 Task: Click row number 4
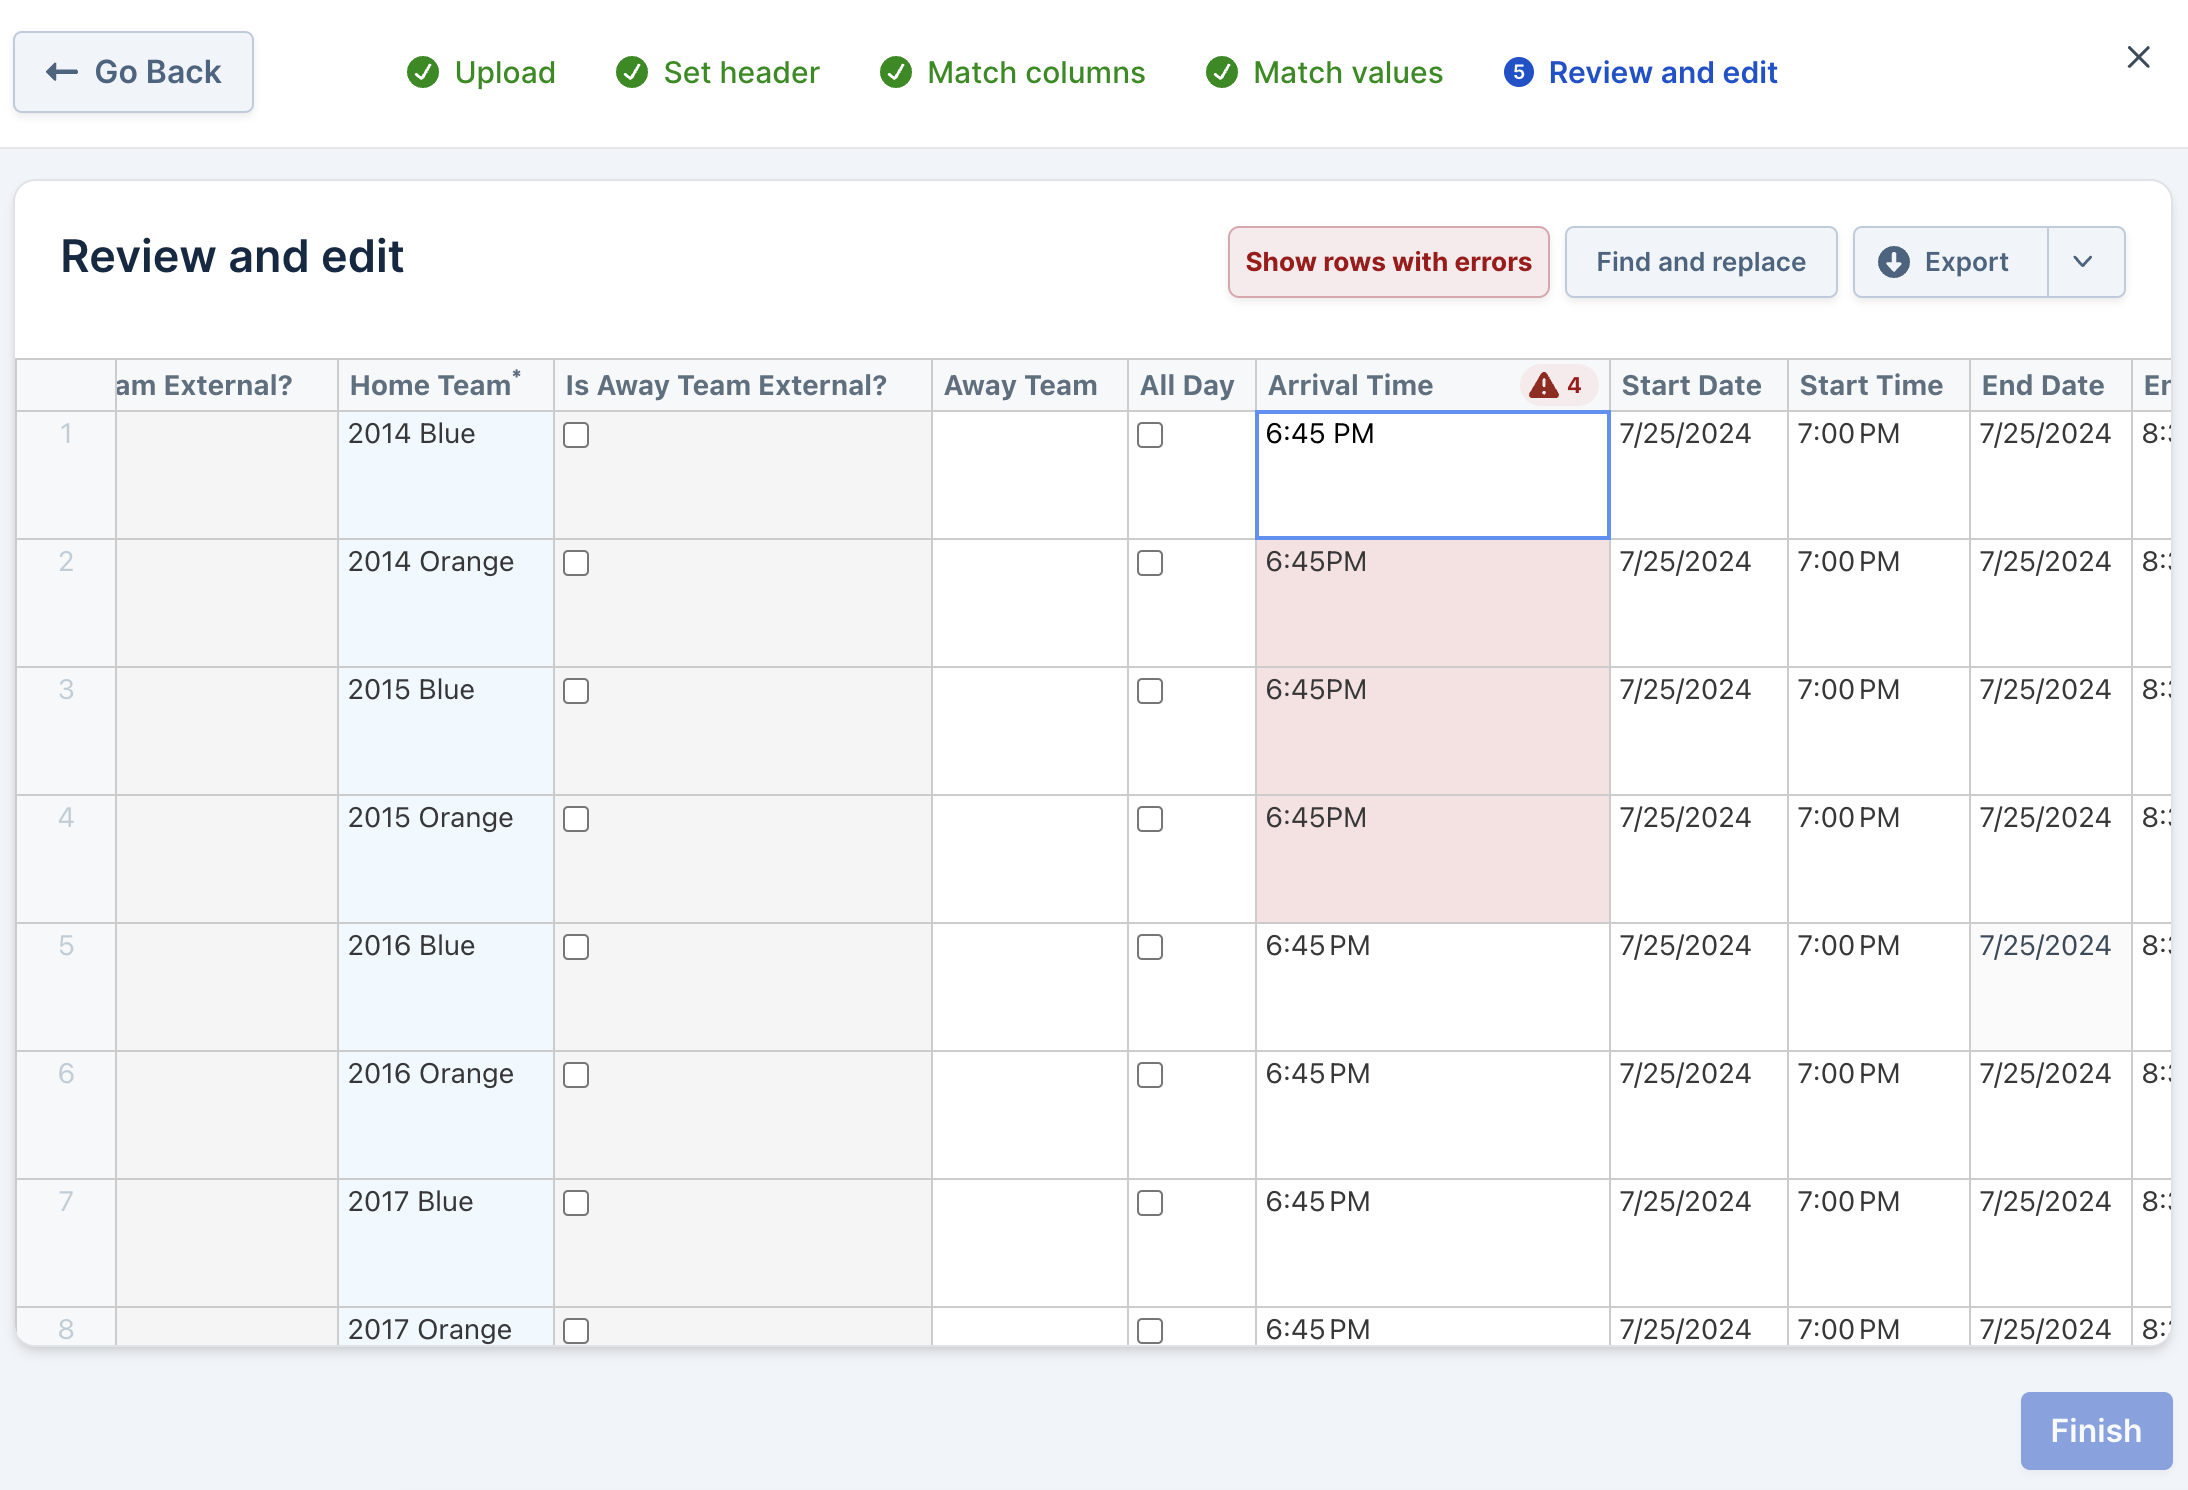click(x=66, y=859)
